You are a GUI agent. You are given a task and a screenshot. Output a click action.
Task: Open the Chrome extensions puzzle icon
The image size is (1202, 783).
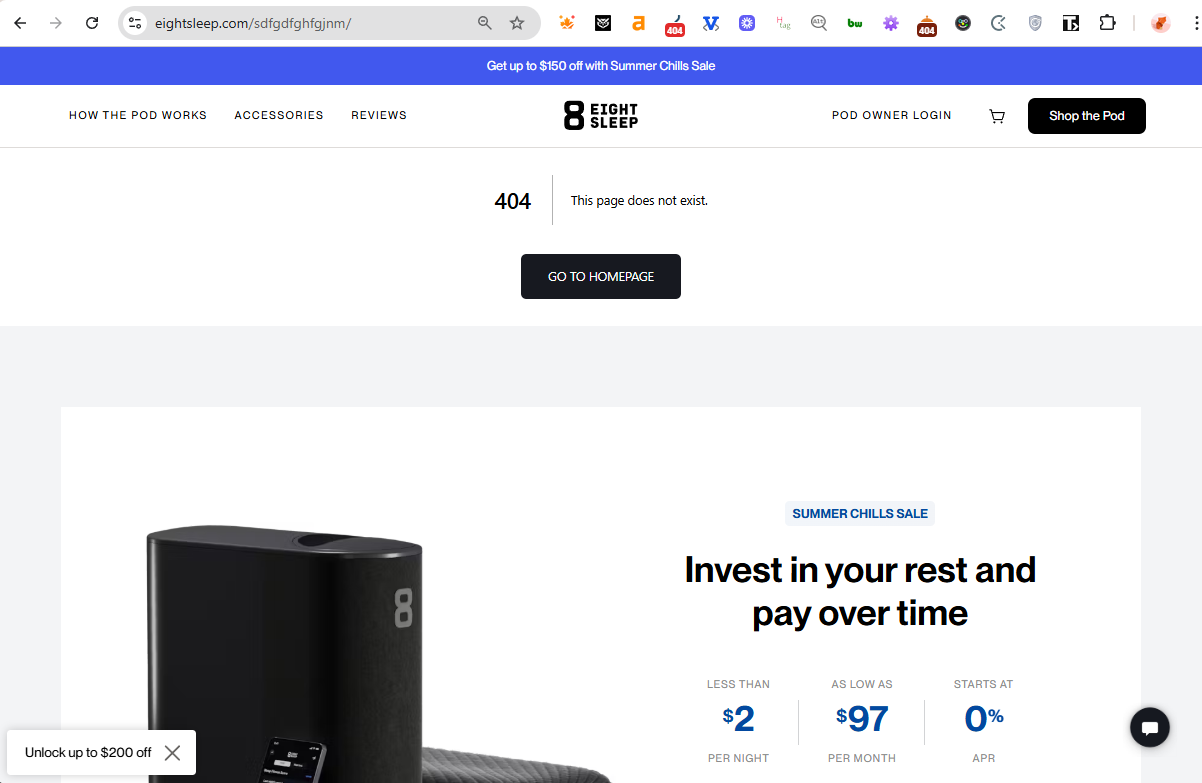1107,23
